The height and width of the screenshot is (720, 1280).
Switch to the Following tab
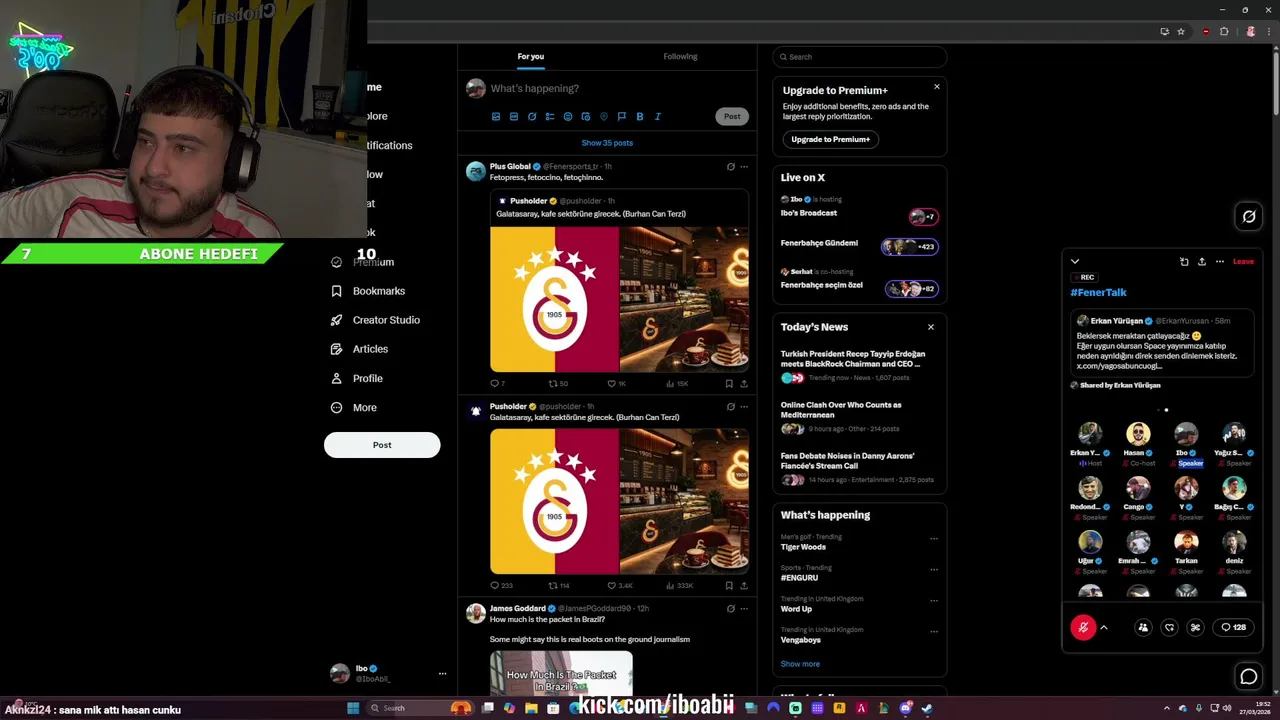pyautogui.click(x=680, y=56)
